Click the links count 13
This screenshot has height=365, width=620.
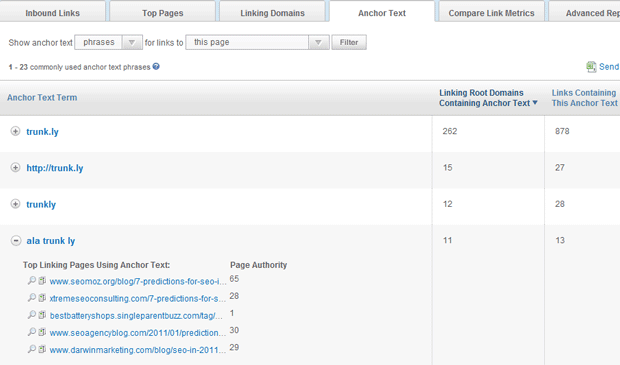[560, 240]
